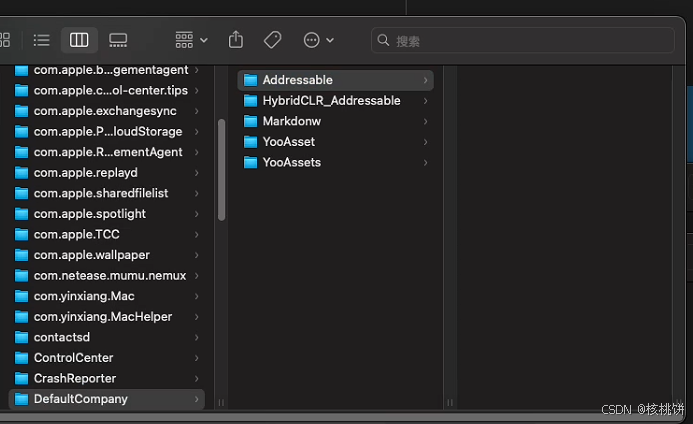Click the DefaultCompany folder icon
This screenshot has width=693, height=424.
(x=22, y=399)
